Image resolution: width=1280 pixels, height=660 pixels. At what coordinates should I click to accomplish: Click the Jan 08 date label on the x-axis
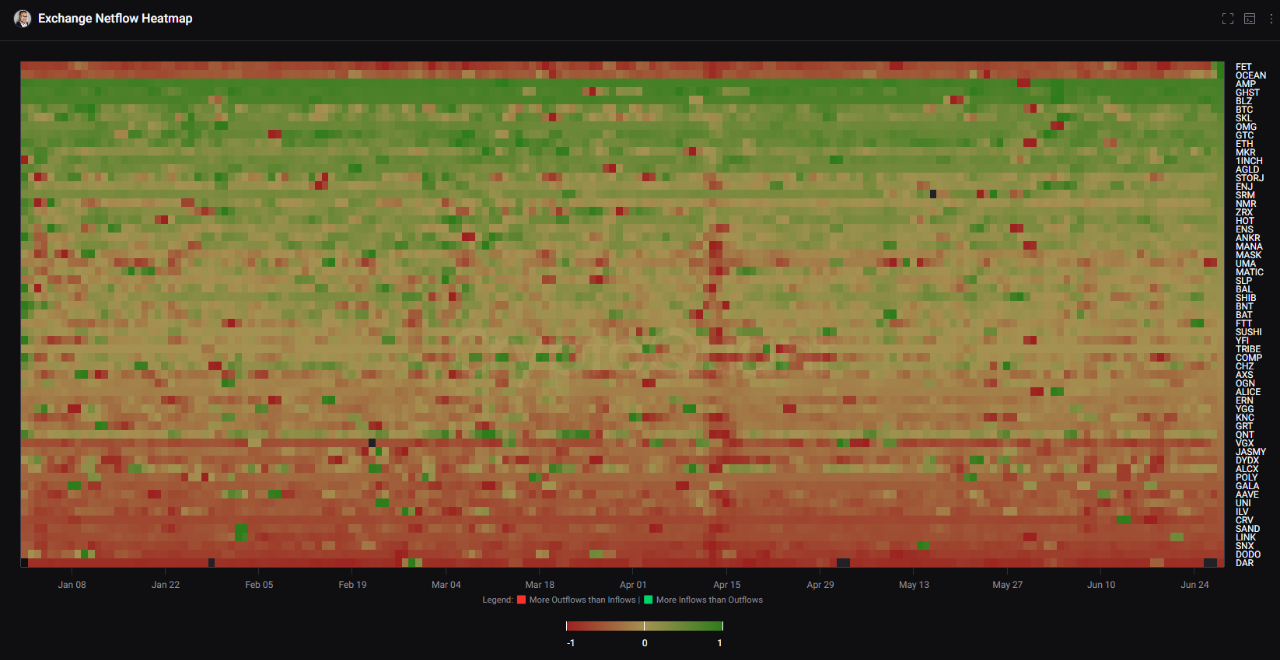pyautogui.click(x=72, y=584)
